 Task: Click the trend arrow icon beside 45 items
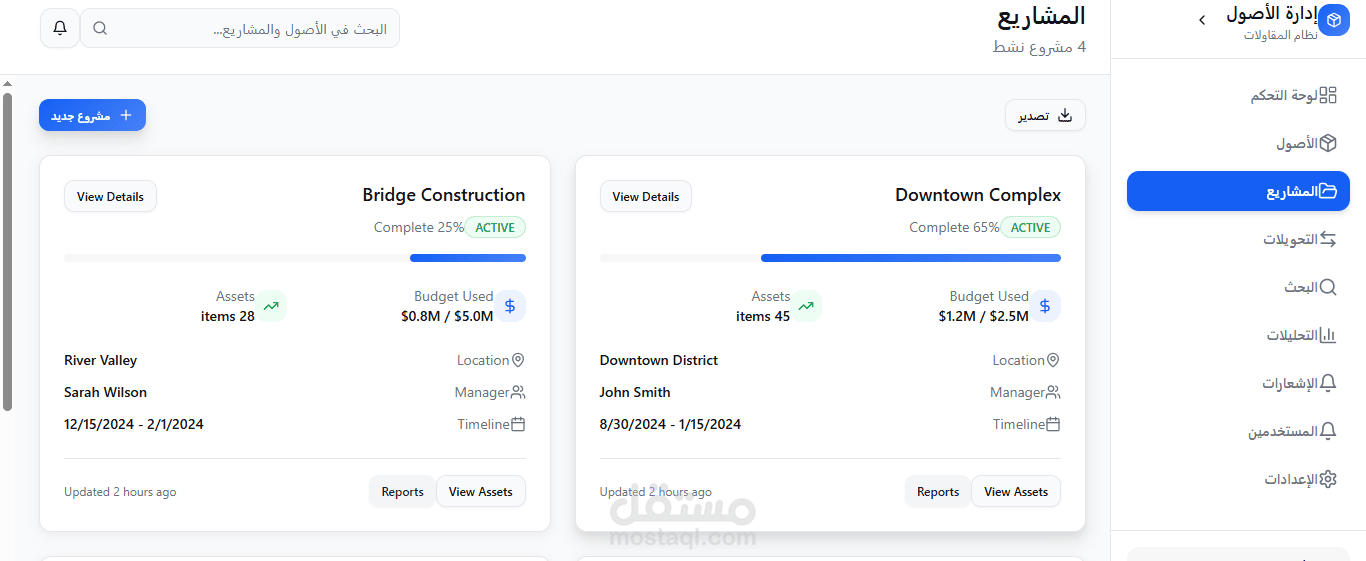pos(806,306)
